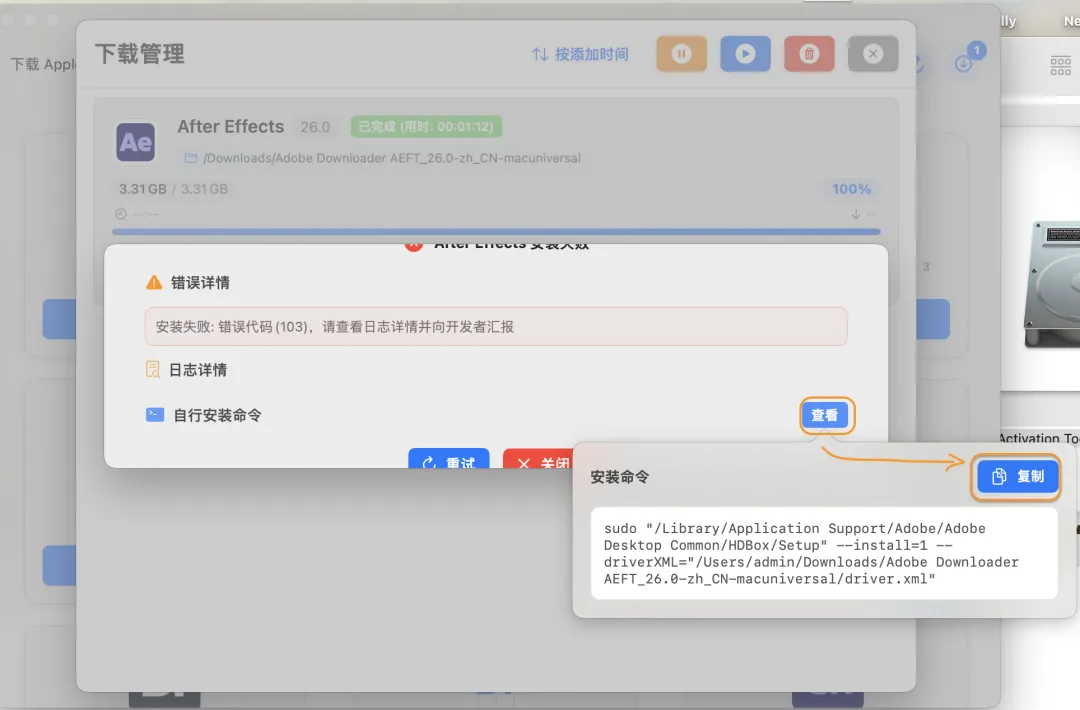Click the orange pause all downloads button
Image resolution: width=1080 pixels, height=710 pixels.
coord(681,54)
